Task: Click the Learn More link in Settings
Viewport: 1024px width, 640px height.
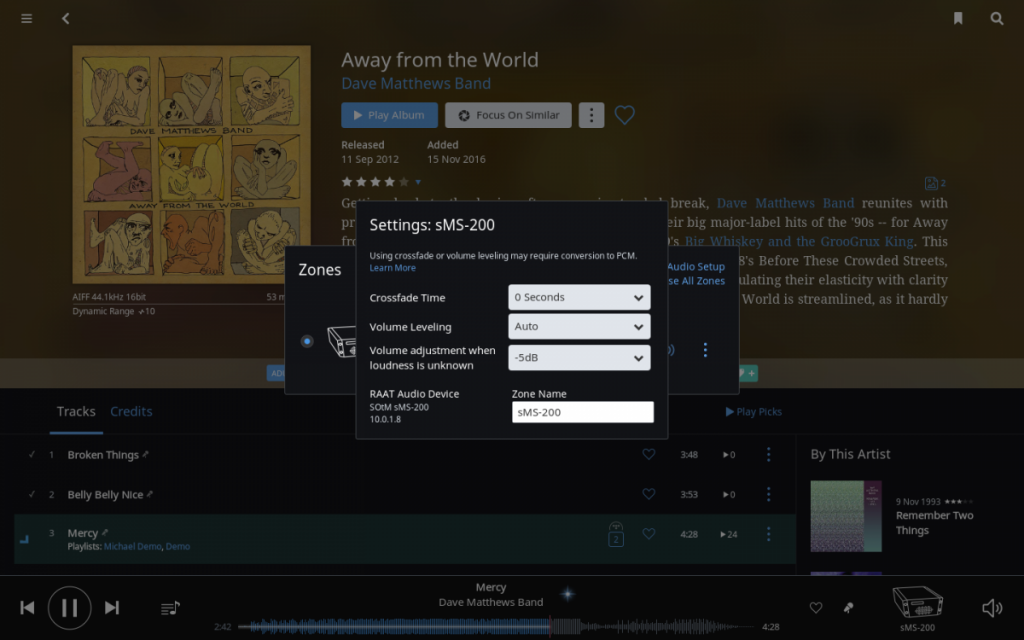Action: (x=392, y=268)
